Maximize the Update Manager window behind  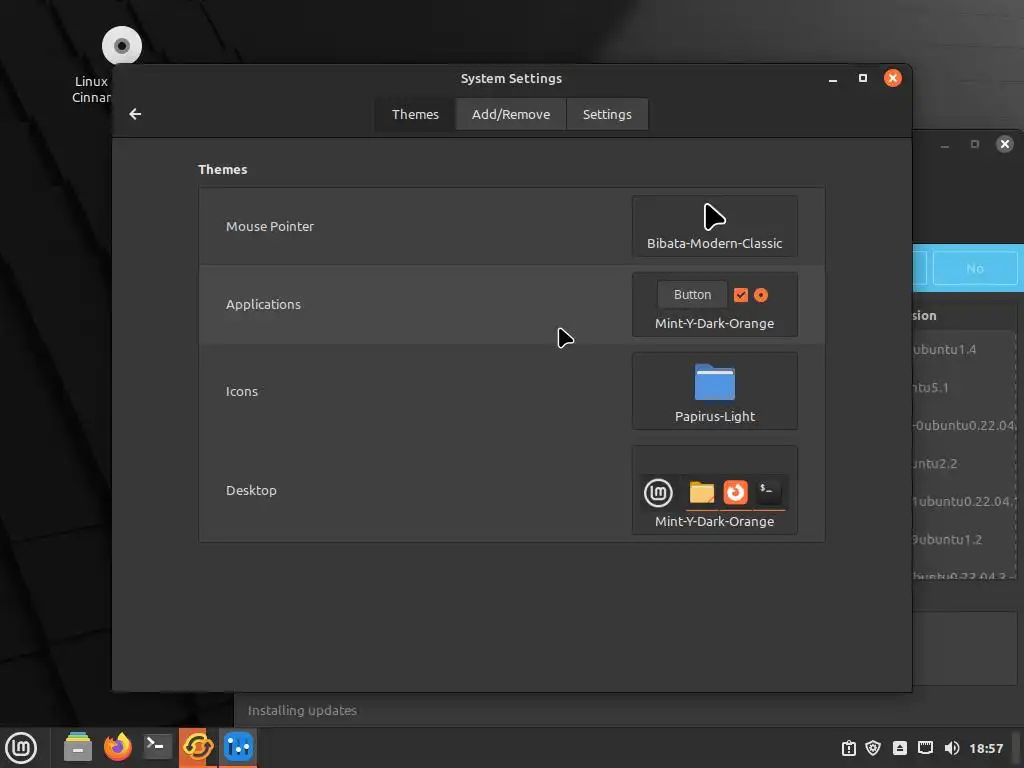(974, 144)
